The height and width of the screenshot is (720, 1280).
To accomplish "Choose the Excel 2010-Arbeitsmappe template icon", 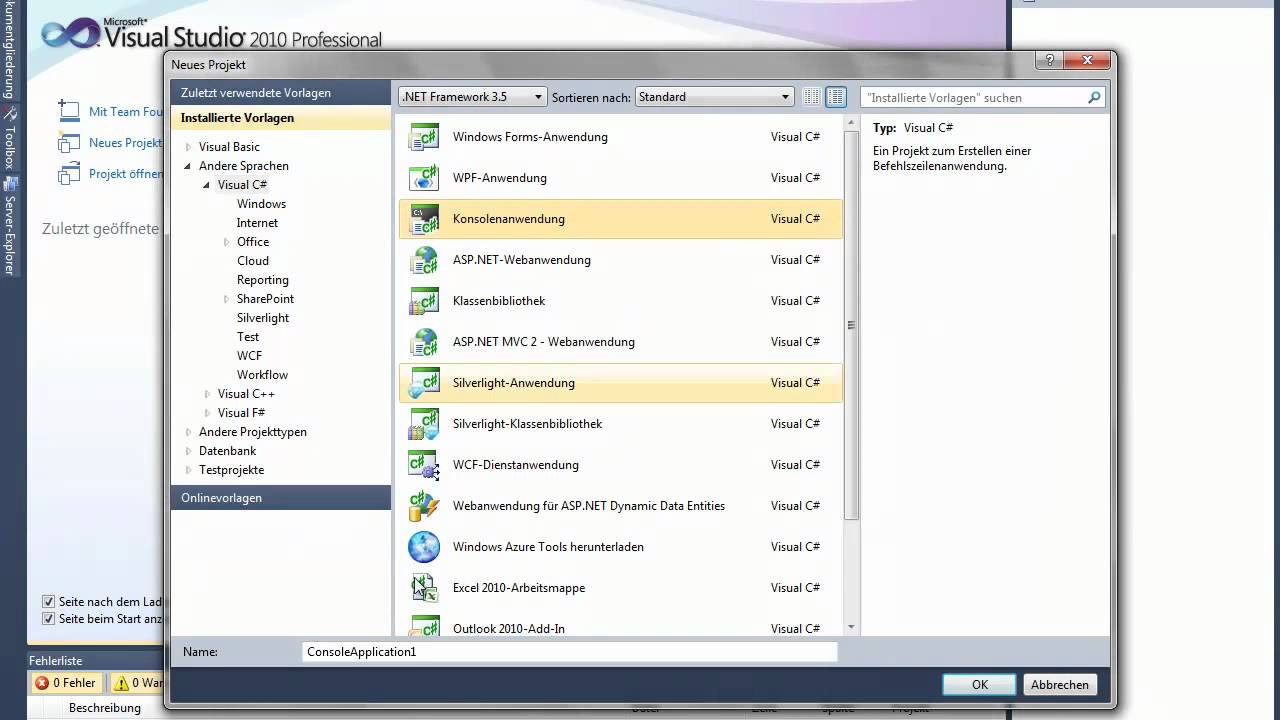I will 424,588.
